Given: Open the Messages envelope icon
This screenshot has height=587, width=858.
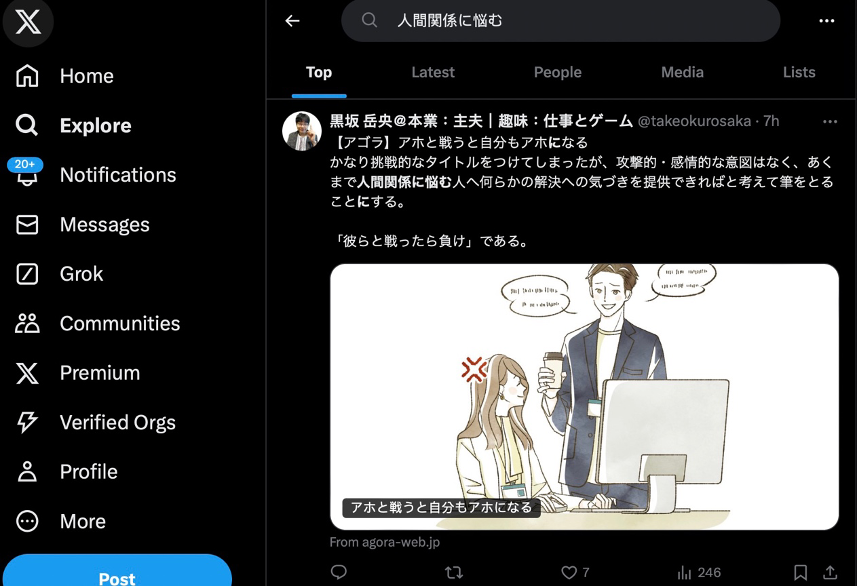Looking at the screenshot, I should click(27, 225).
